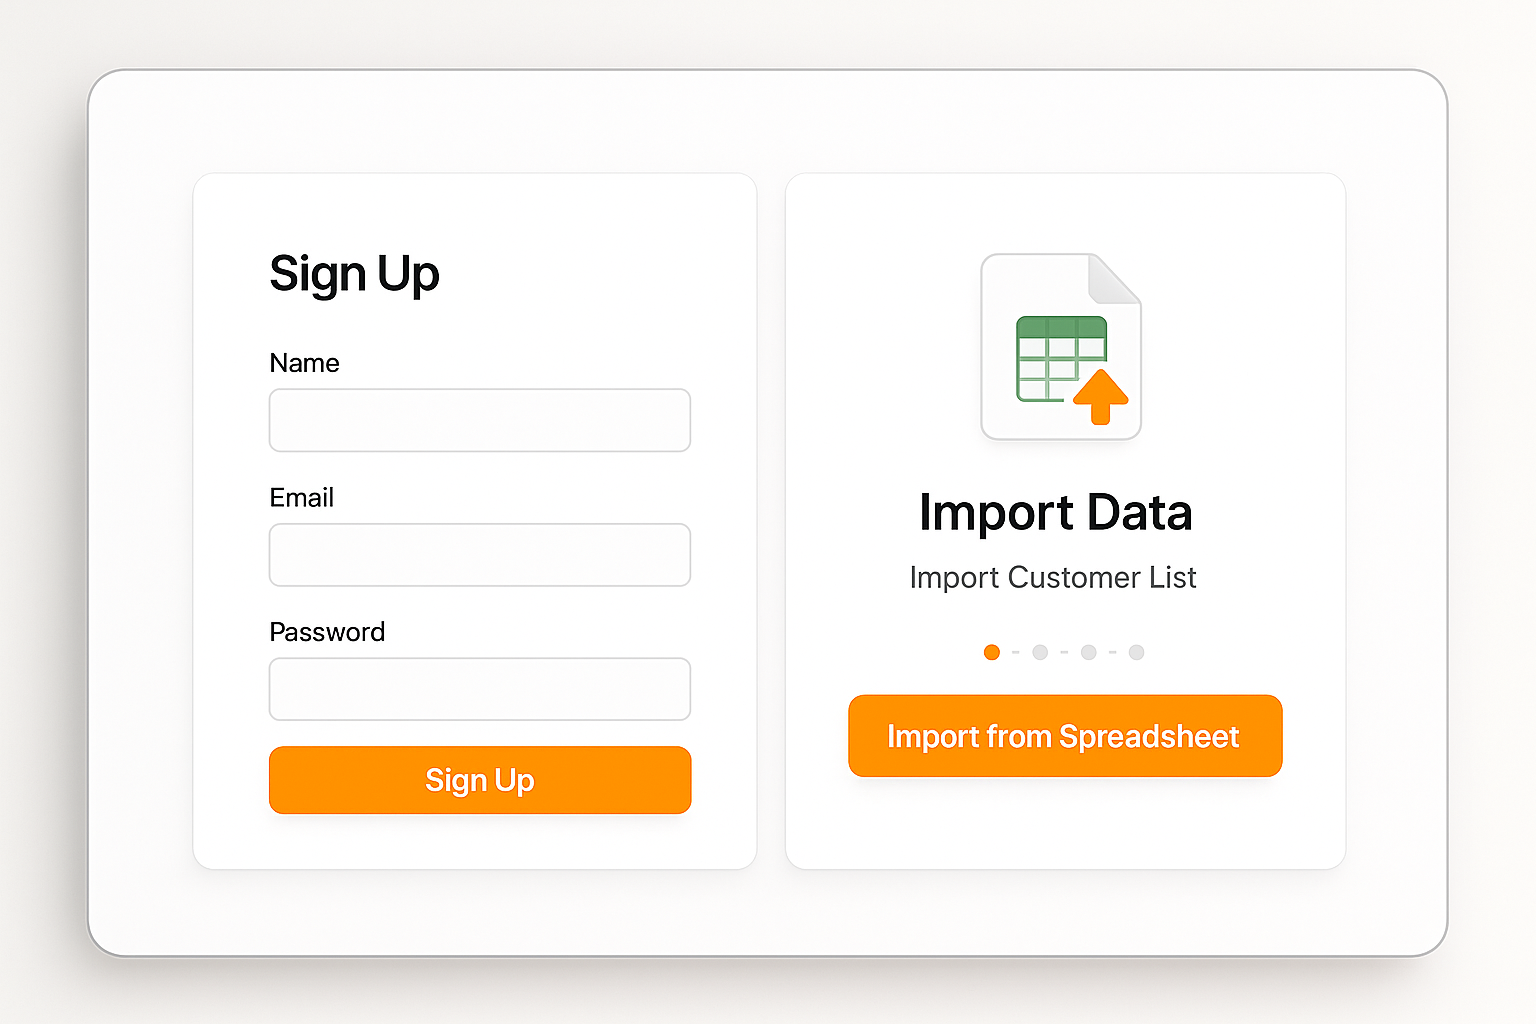Screen dimensions: 1536x1024
Task: Focus the Email input field
Action: coord(479,555)
